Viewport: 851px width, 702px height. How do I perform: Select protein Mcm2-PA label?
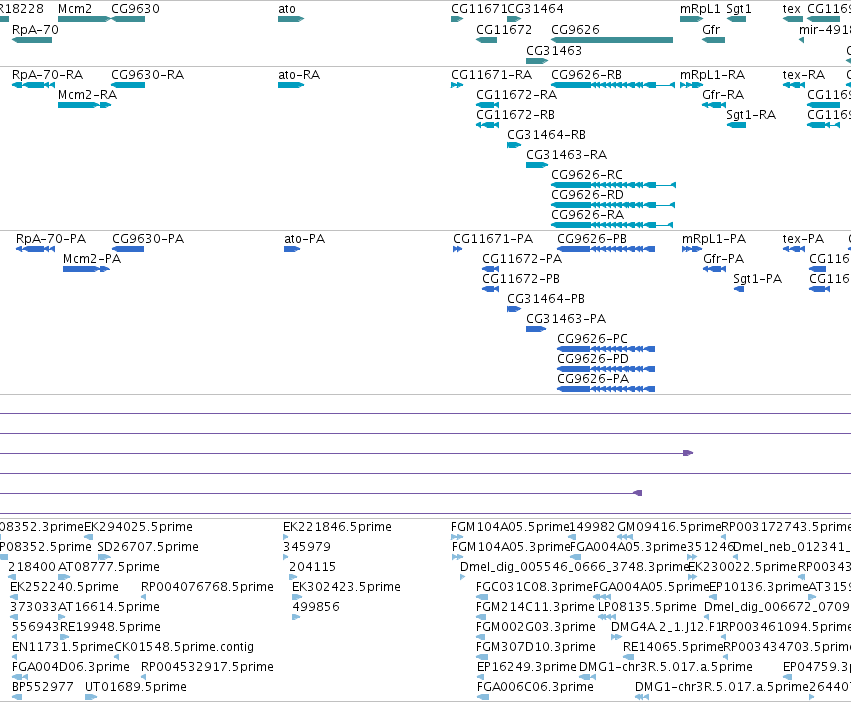(92, 258)
